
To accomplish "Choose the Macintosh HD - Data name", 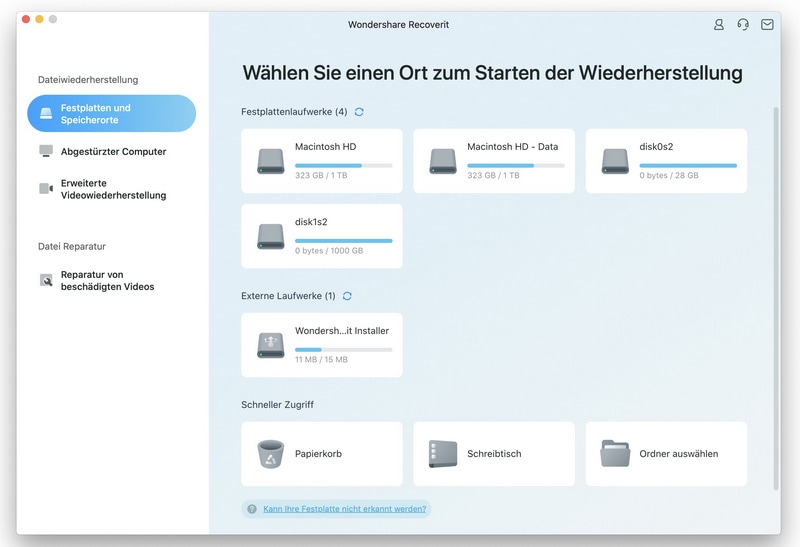I will [x=512, y=146].
